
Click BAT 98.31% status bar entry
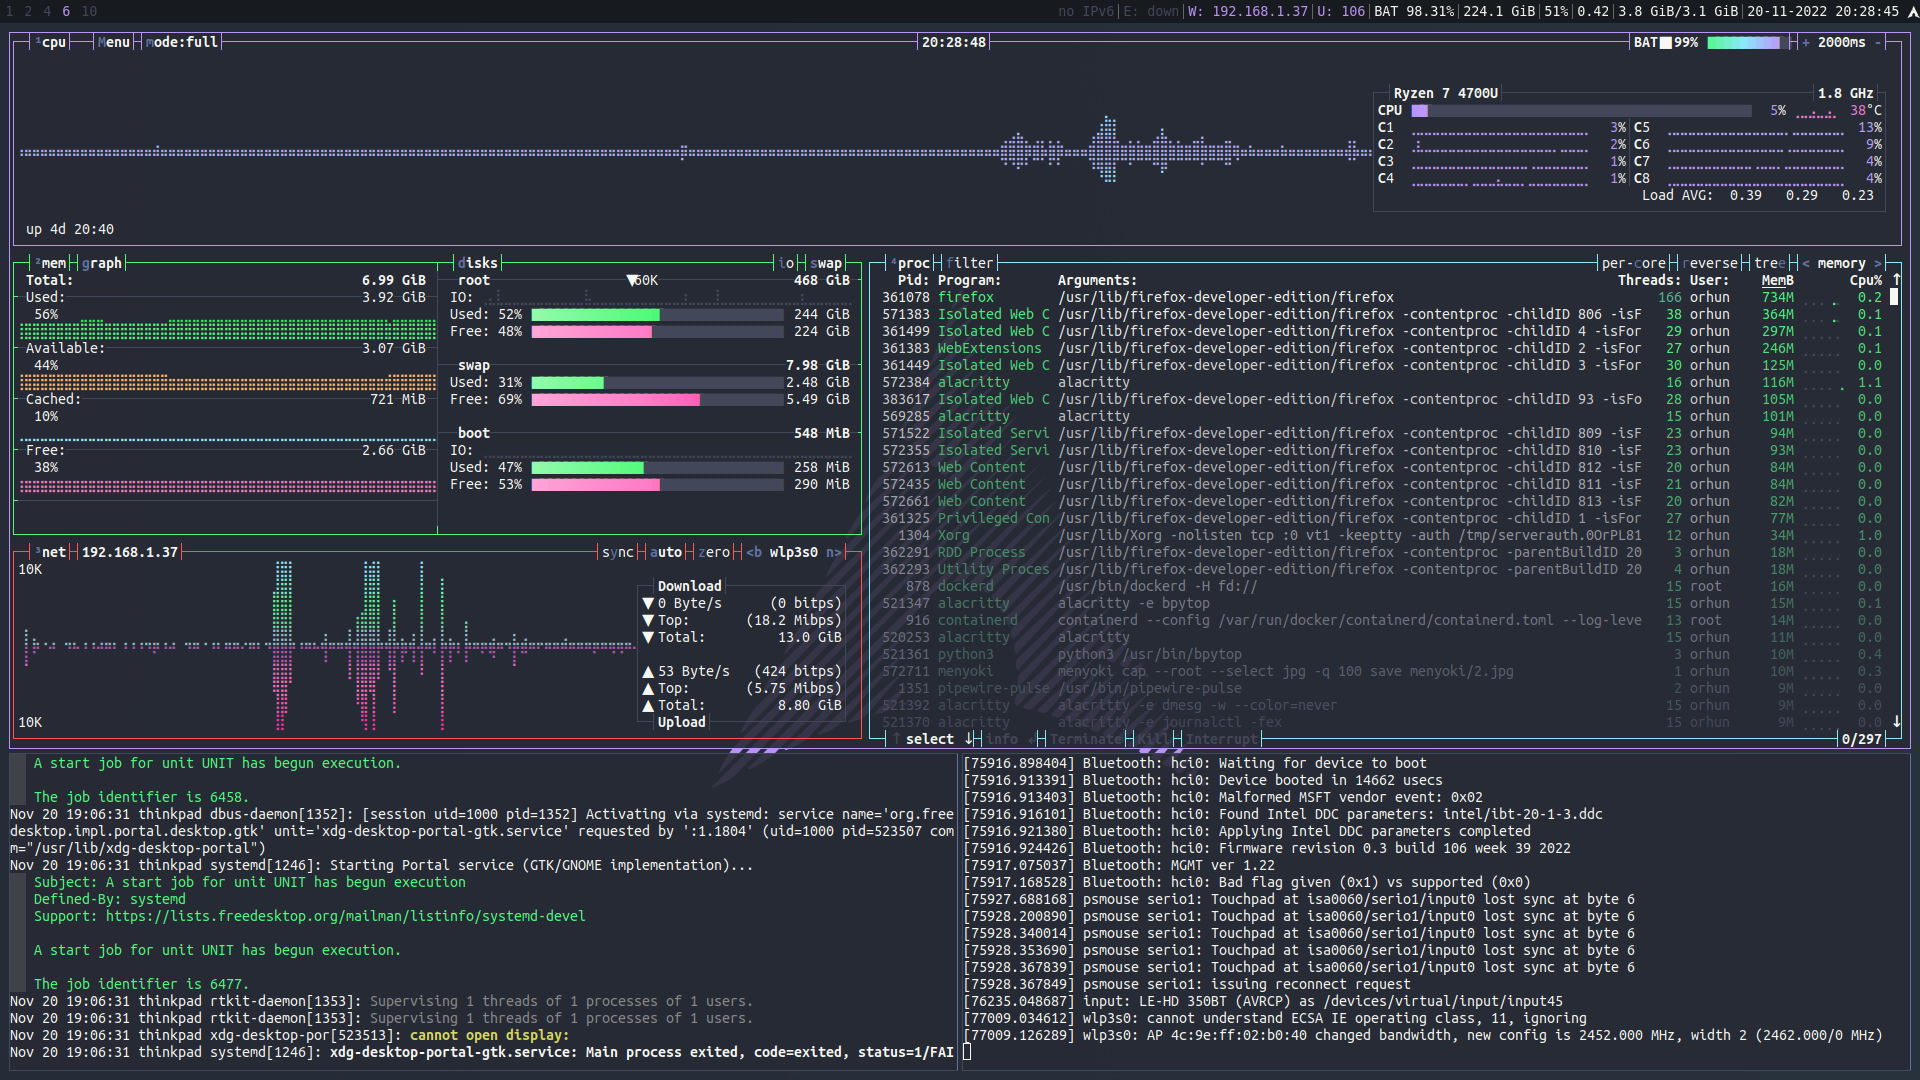1414,11
